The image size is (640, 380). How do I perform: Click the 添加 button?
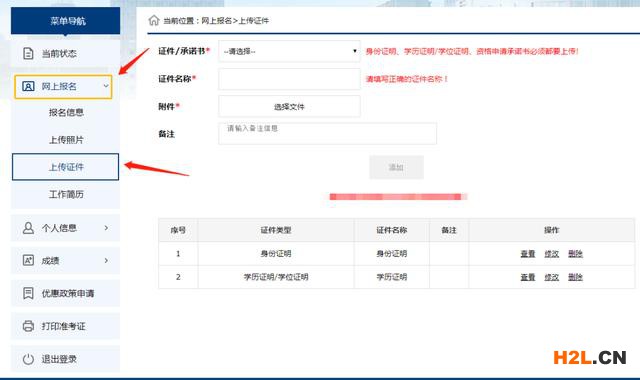coord(396,167)
